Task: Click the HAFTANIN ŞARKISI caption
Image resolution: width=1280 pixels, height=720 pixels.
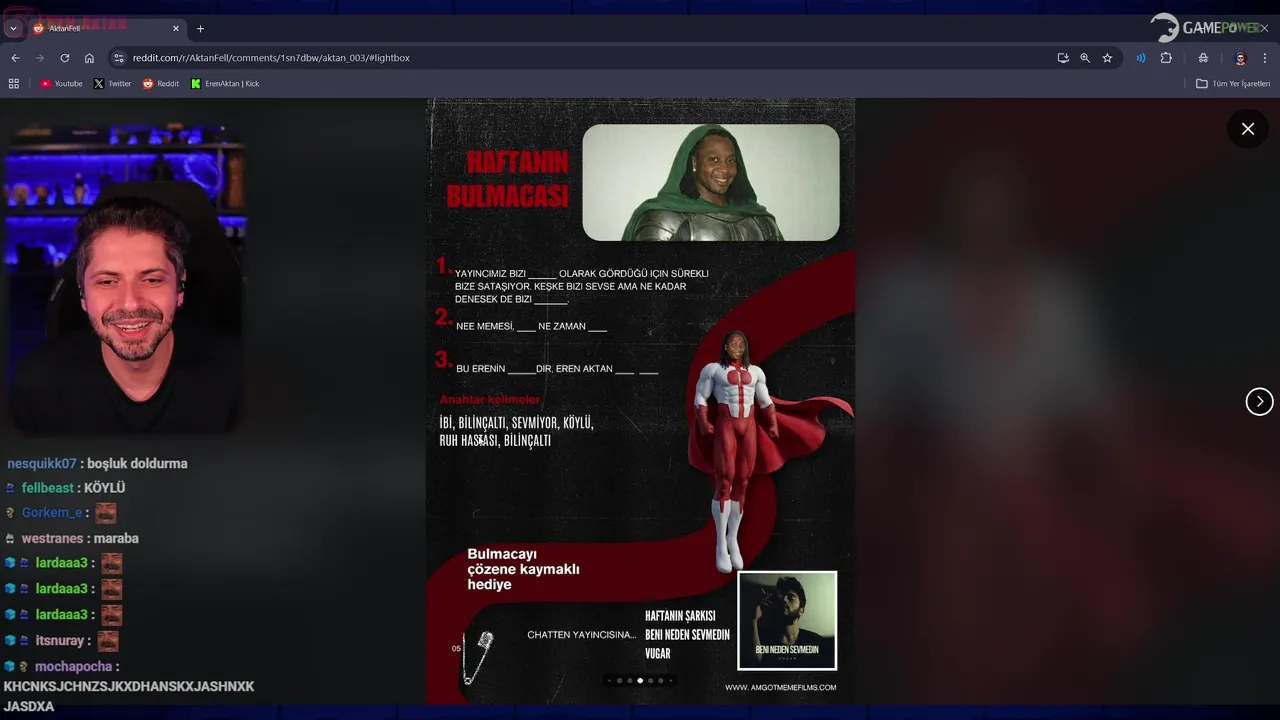Action: coord(680,616)
